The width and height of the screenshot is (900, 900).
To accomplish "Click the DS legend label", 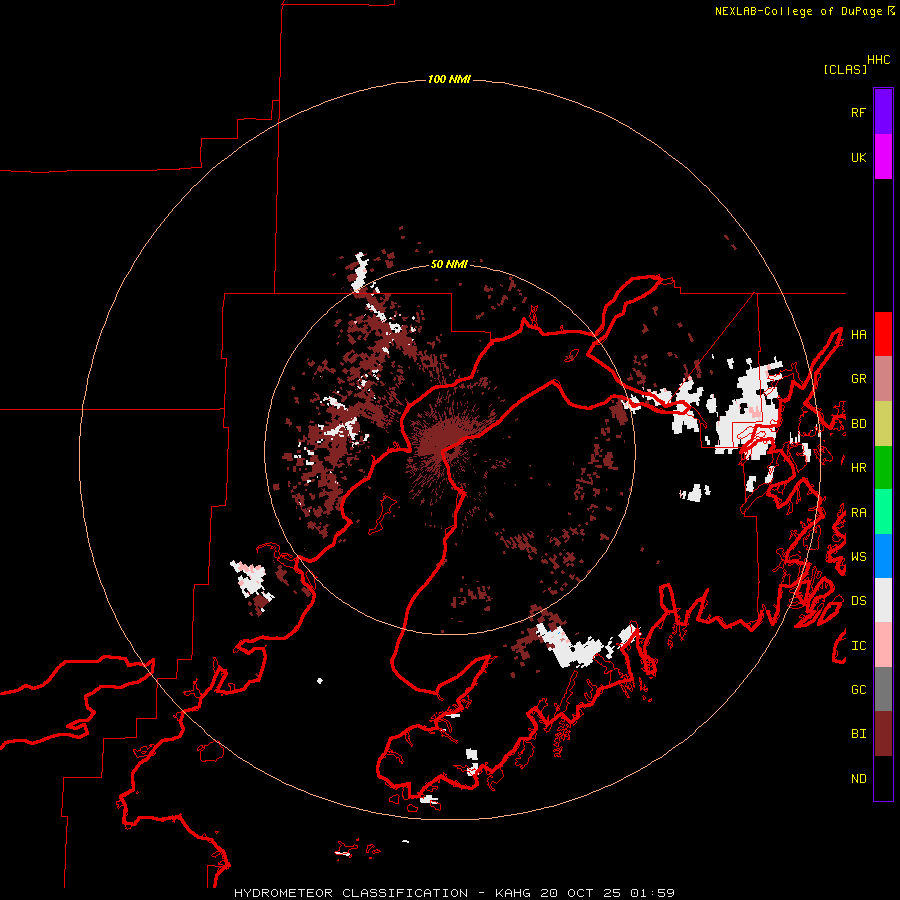I will point(858,601).
